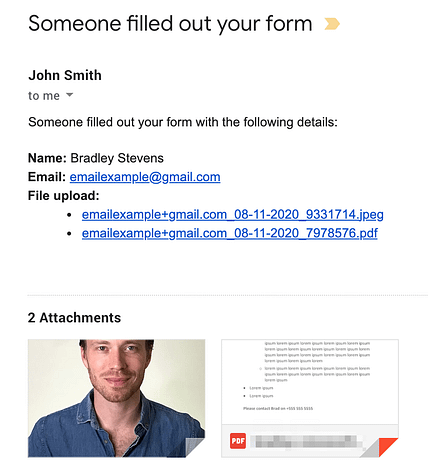428x472 pixels.
Task: Click the "2 Attachments" heading
Action: click(x=74, y=318)
